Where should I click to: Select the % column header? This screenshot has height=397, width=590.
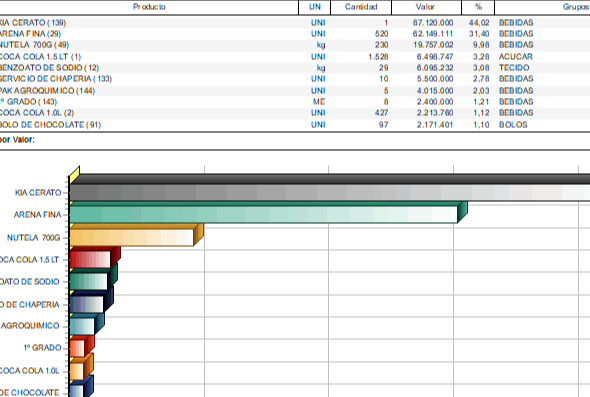point(478,7)
